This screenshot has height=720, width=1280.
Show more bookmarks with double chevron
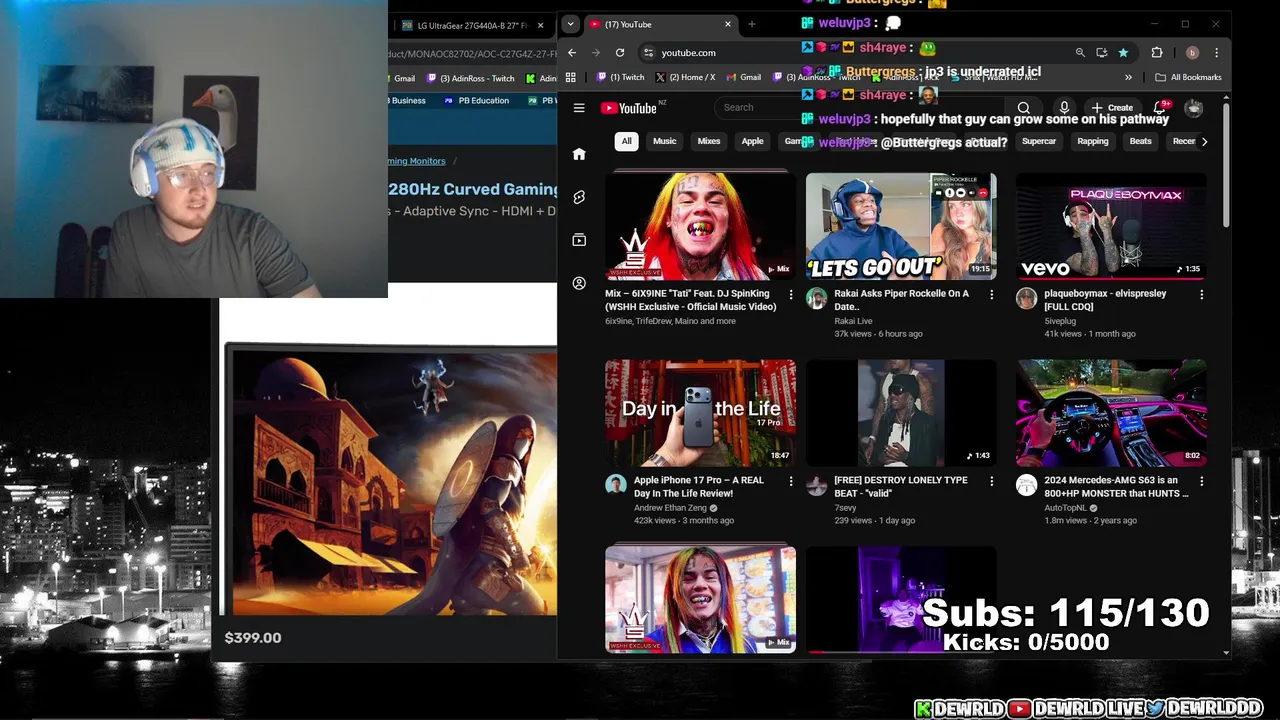[x=1128, y=77]
